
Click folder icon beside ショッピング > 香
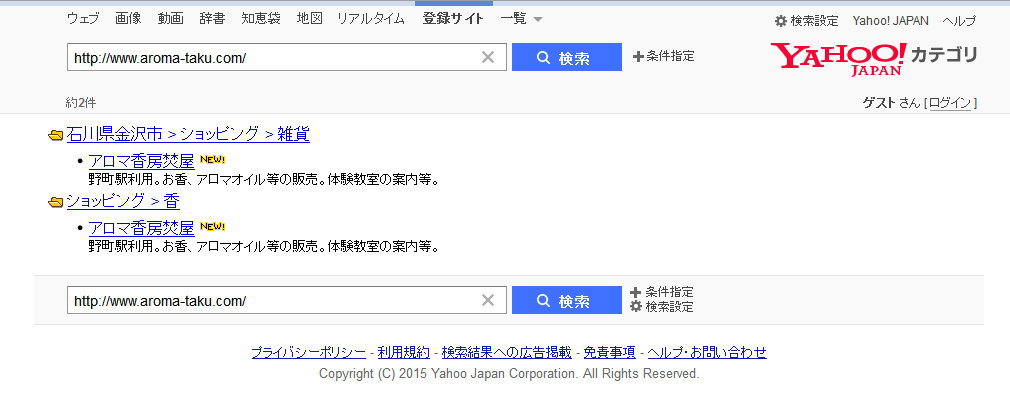pyautogui.click(x=56, y=202)
